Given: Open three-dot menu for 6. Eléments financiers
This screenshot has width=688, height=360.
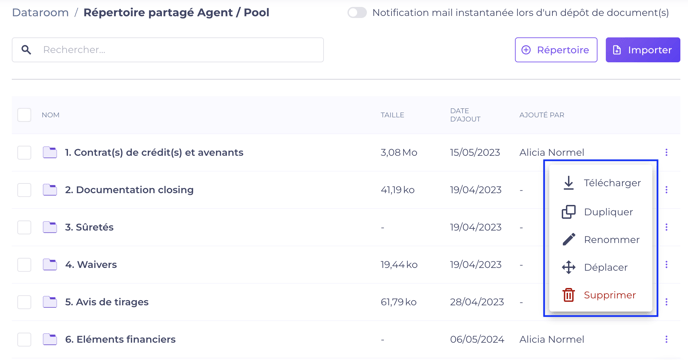Looking at the screenshot, I should pos(666,339).
